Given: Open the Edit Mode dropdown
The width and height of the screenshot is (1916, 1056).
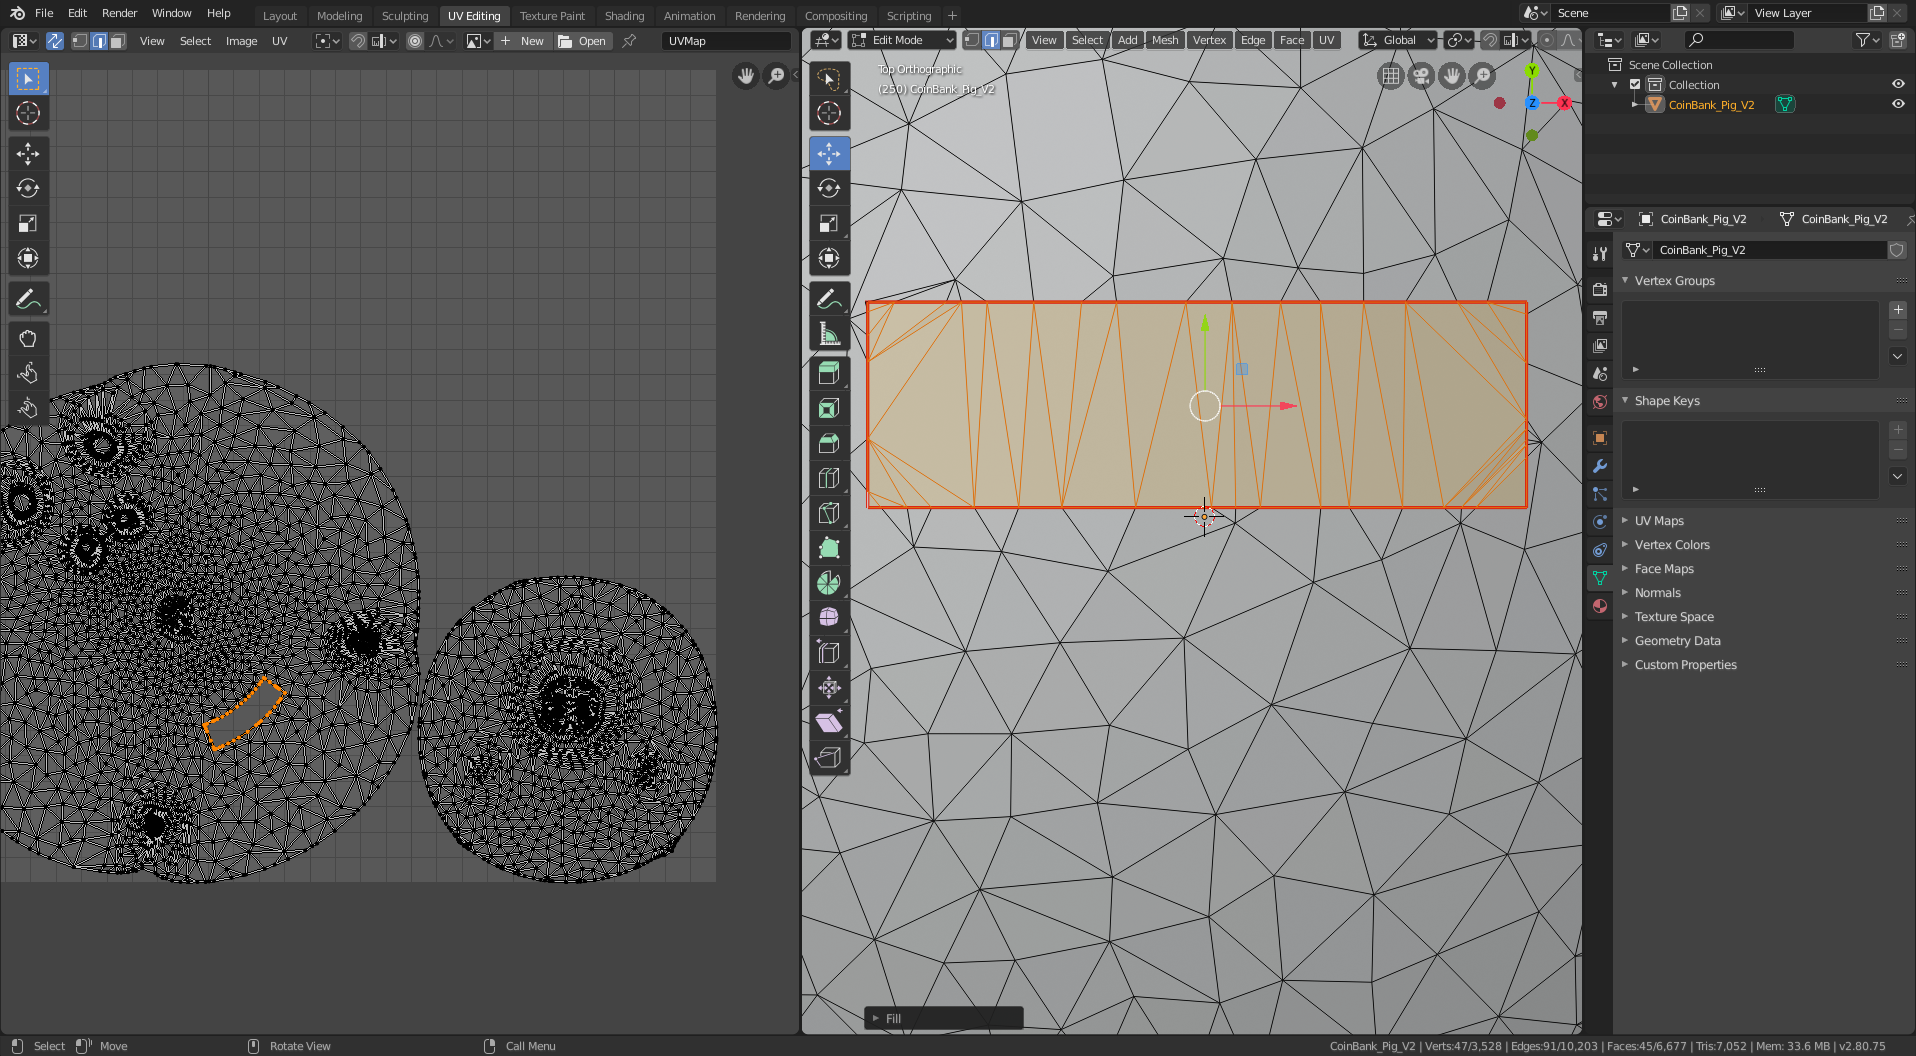Looking at the screenshot, I should 902,40.
